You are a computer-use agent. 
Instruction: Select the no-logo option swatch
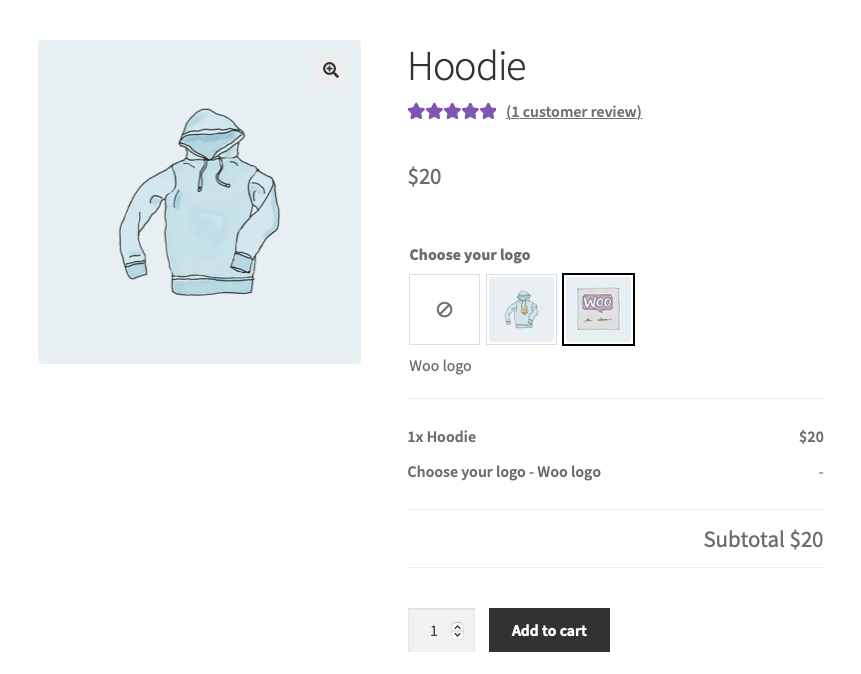[x=444, y=310]
